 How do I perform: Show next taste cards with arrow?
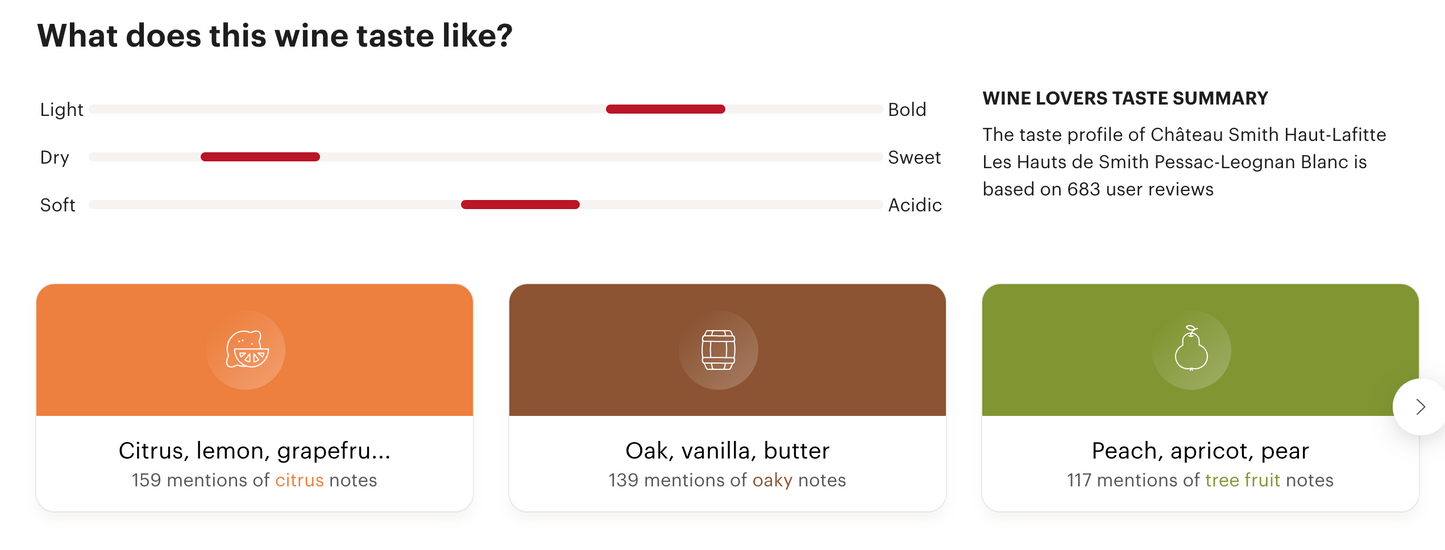pos(1420,406)
